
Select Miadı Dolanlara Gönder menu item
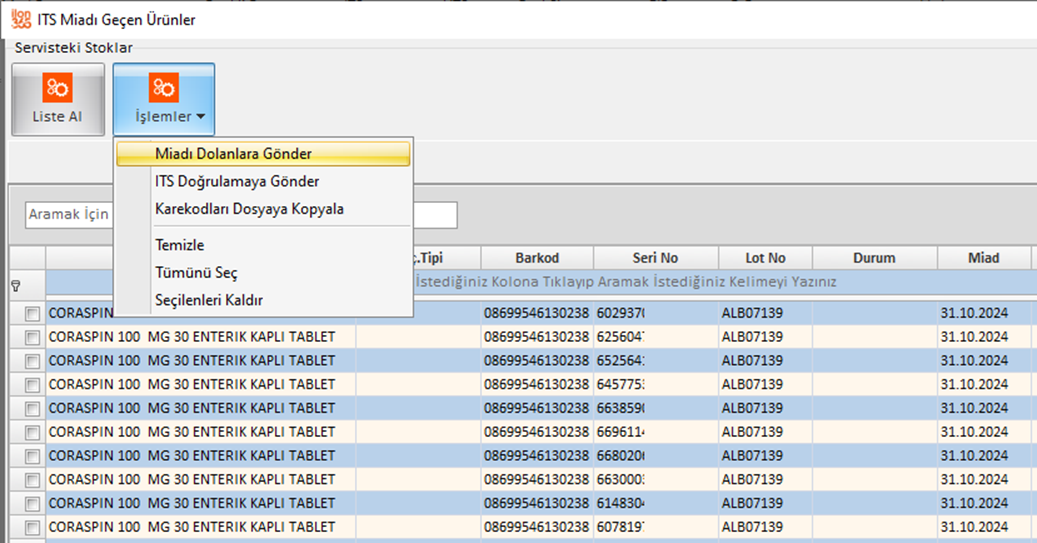tap(233, 154)
